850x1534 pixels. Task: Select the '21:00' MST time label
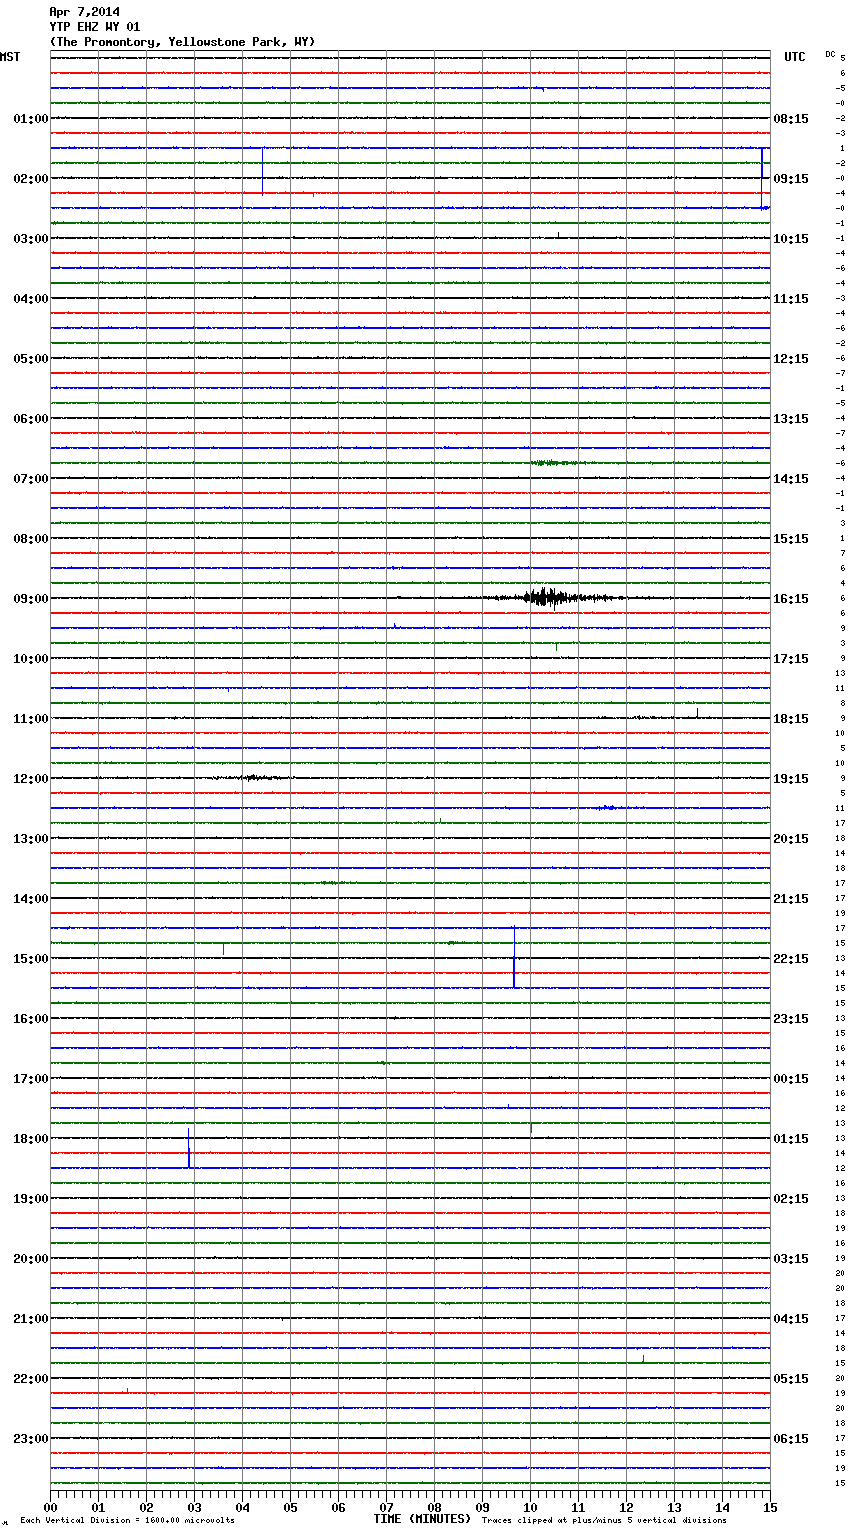(30, 1319)
